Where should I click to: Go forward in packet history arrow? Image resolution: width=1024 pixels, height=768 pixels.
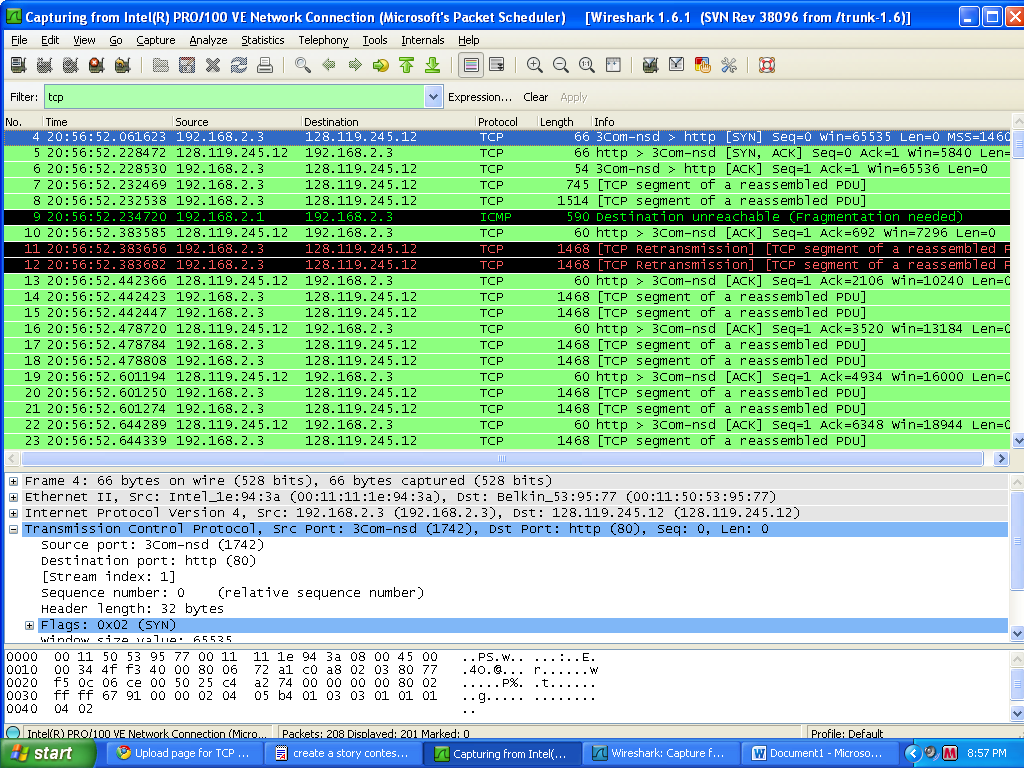coord(355,65)
